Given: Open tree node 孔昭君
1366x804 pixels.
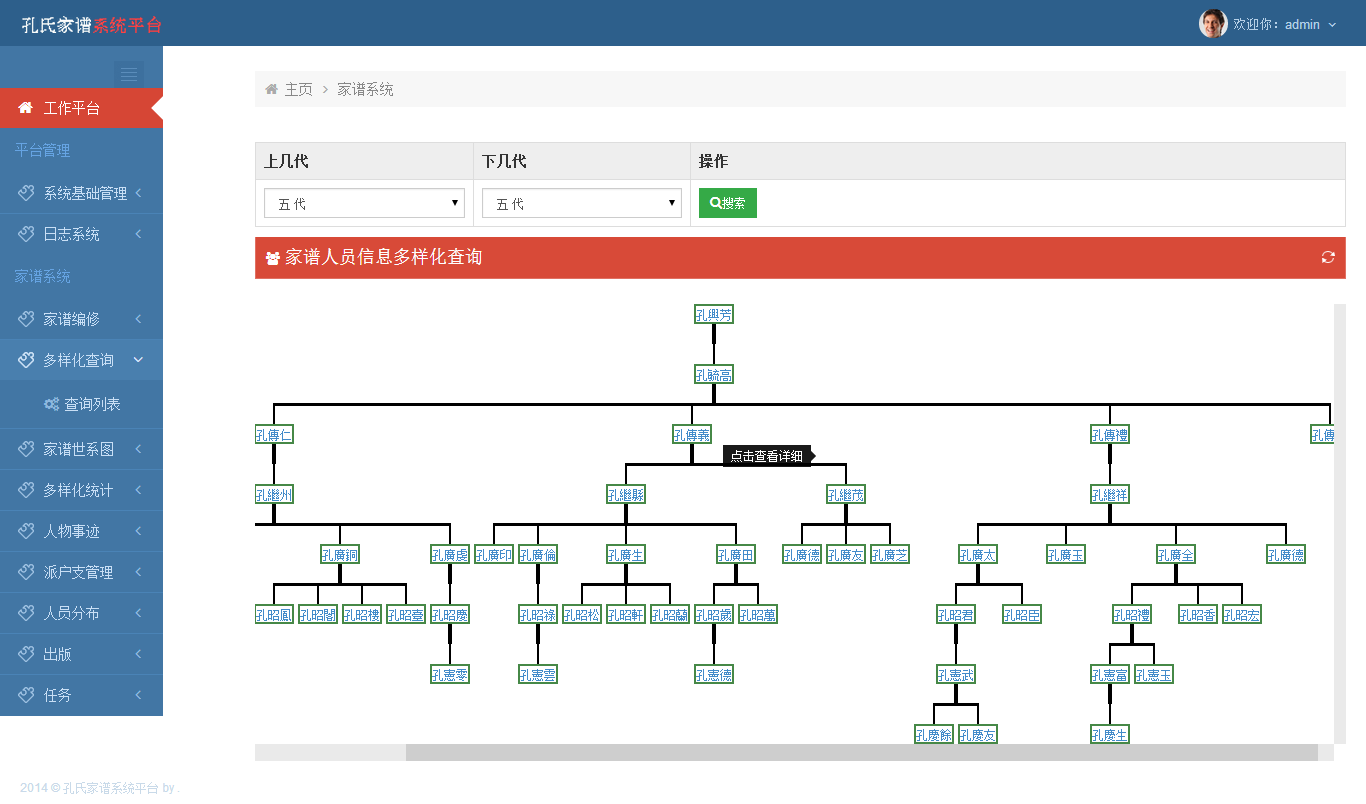Looking at the screenshot, I should pyautogui.click(x=956, y=615).
